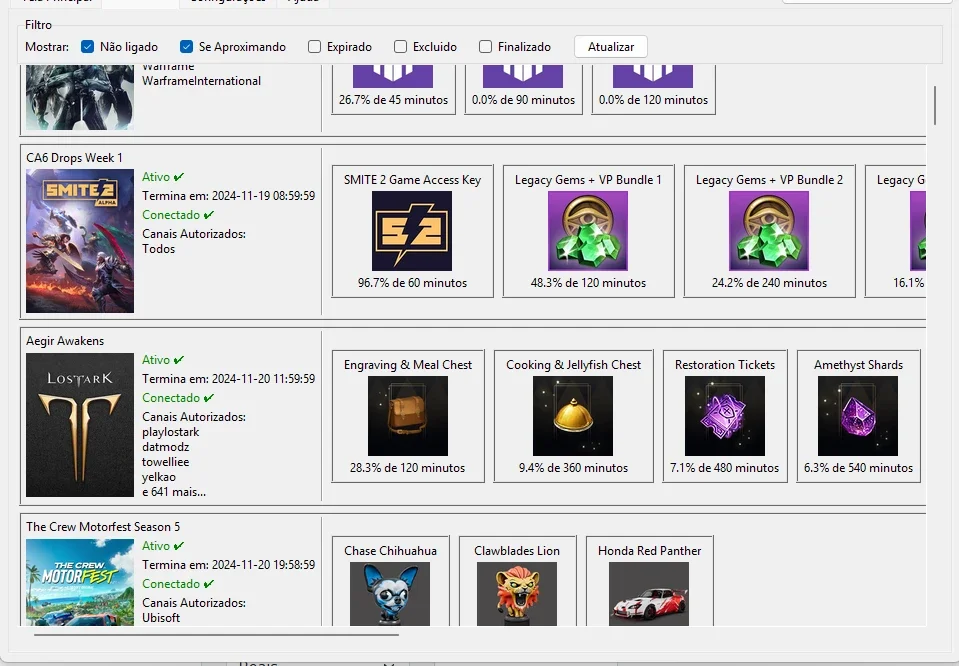Check the Excluido filter option
The image size is (959, 666).
400,46
